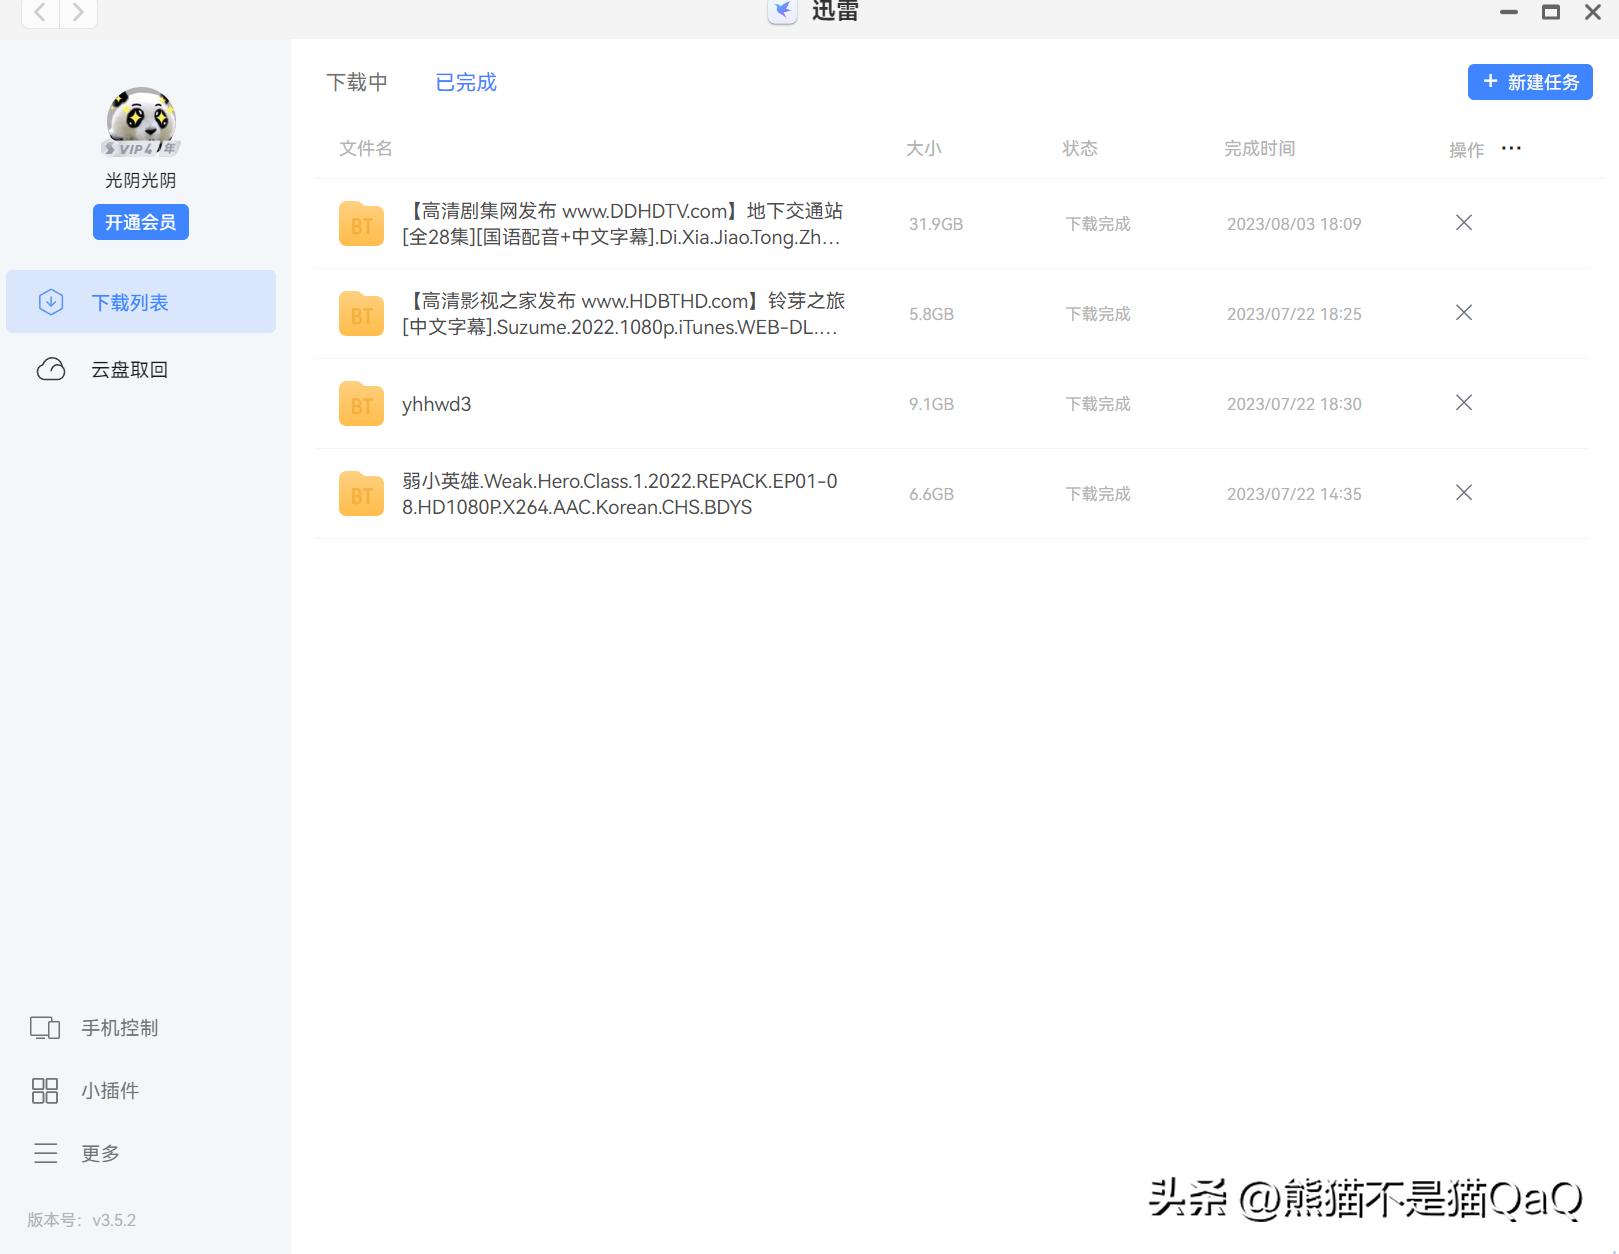Click the 开通会员 membership button
1619x1254 pixels.
click(x=140, y=222)
